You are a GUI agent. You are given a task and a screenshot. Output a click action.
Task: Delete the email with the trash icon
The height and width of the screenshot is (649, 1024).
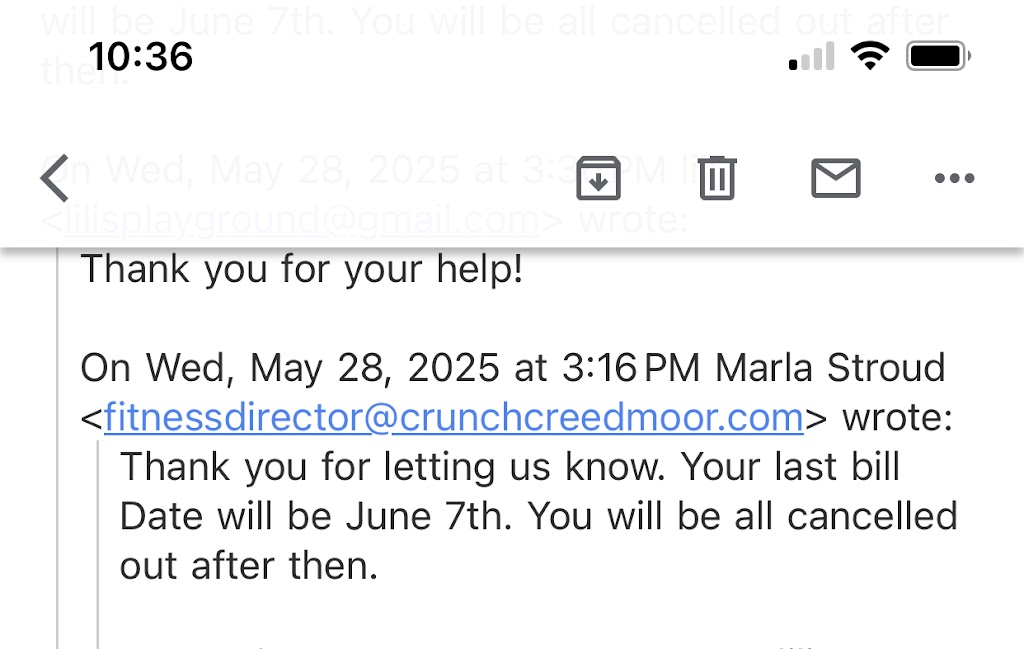(717, 178)
